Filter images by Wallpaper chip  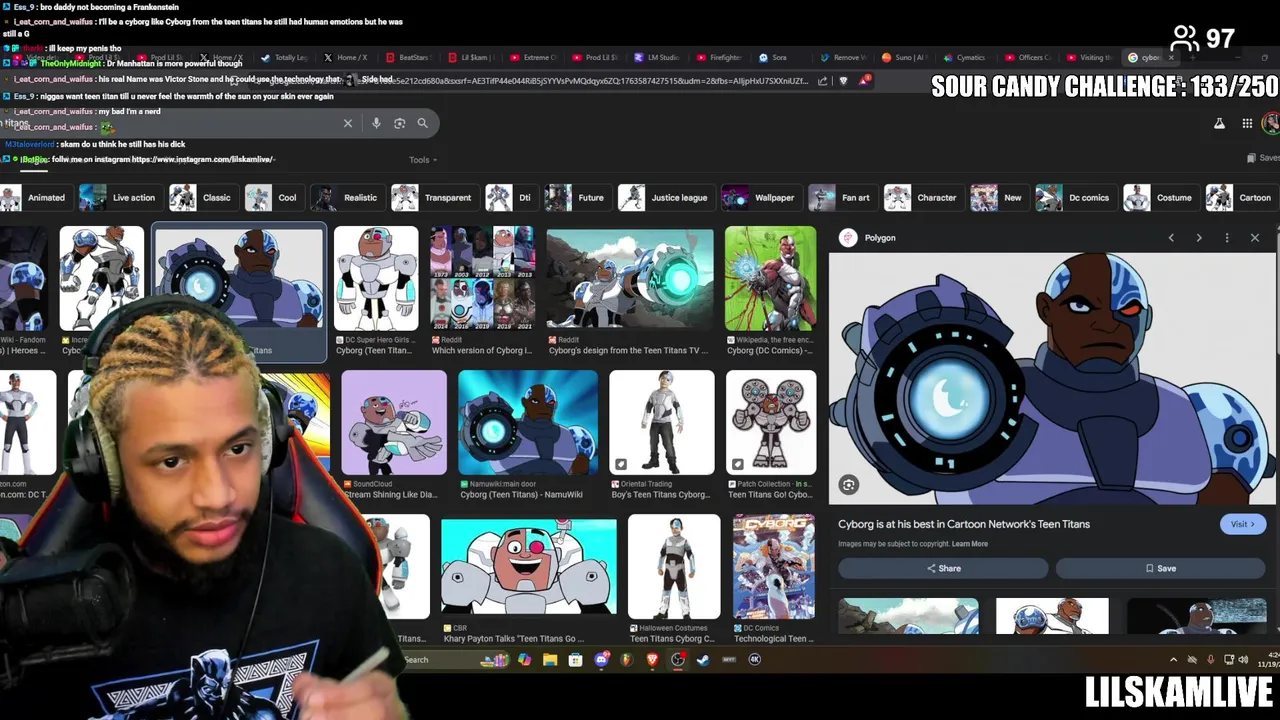[760, 198]
